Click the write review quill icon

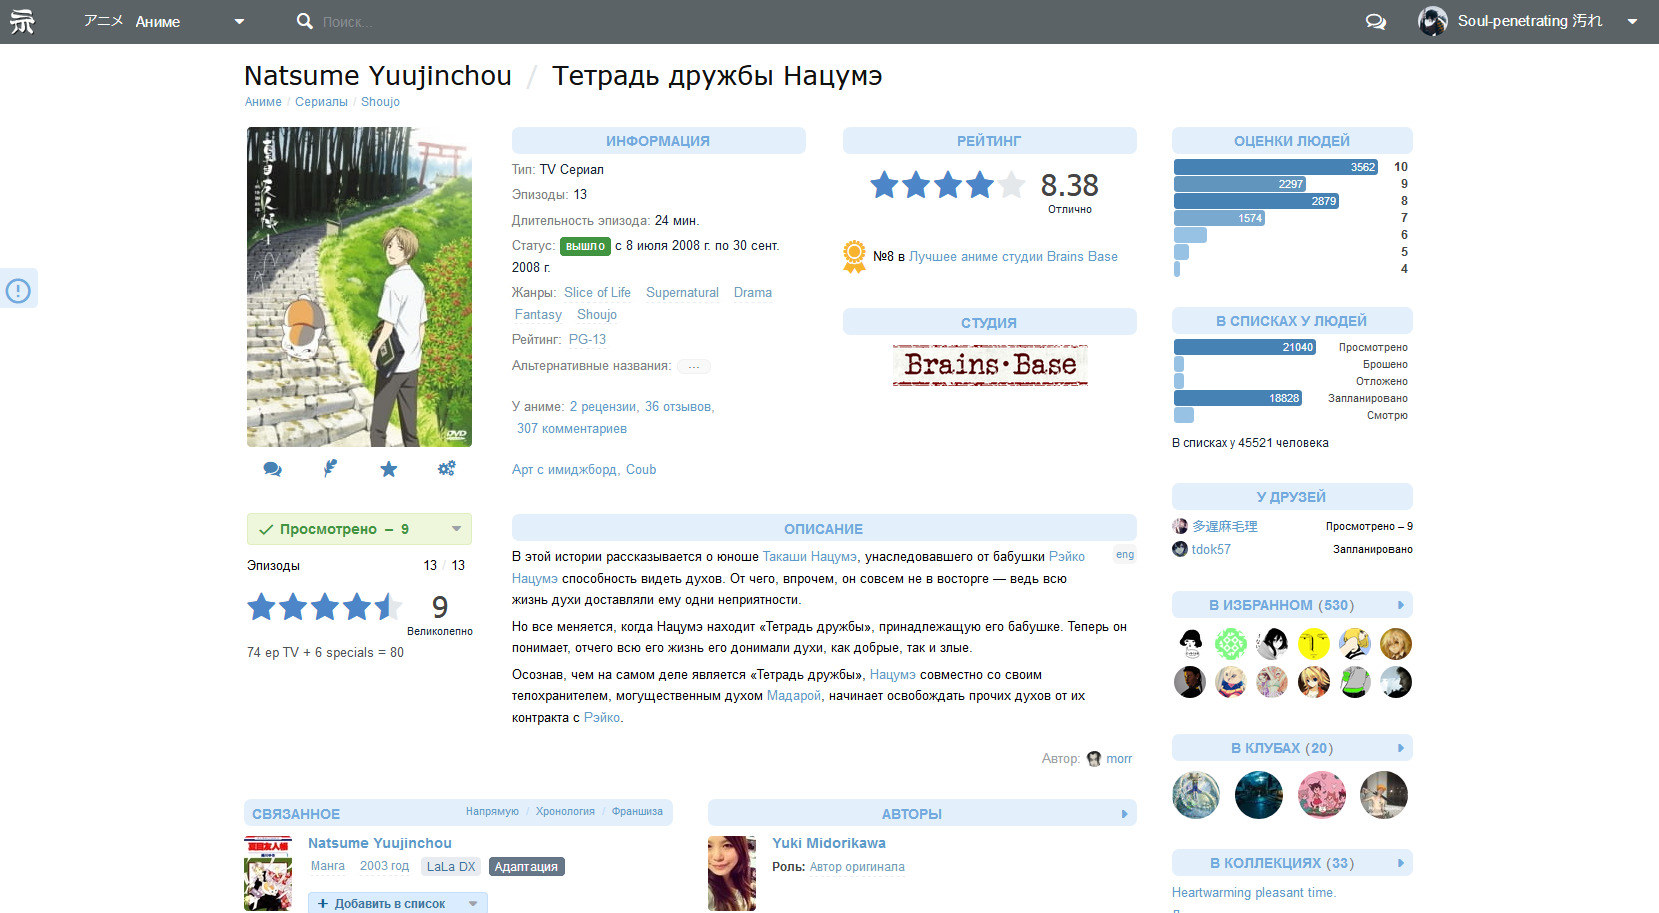(330, 468)
